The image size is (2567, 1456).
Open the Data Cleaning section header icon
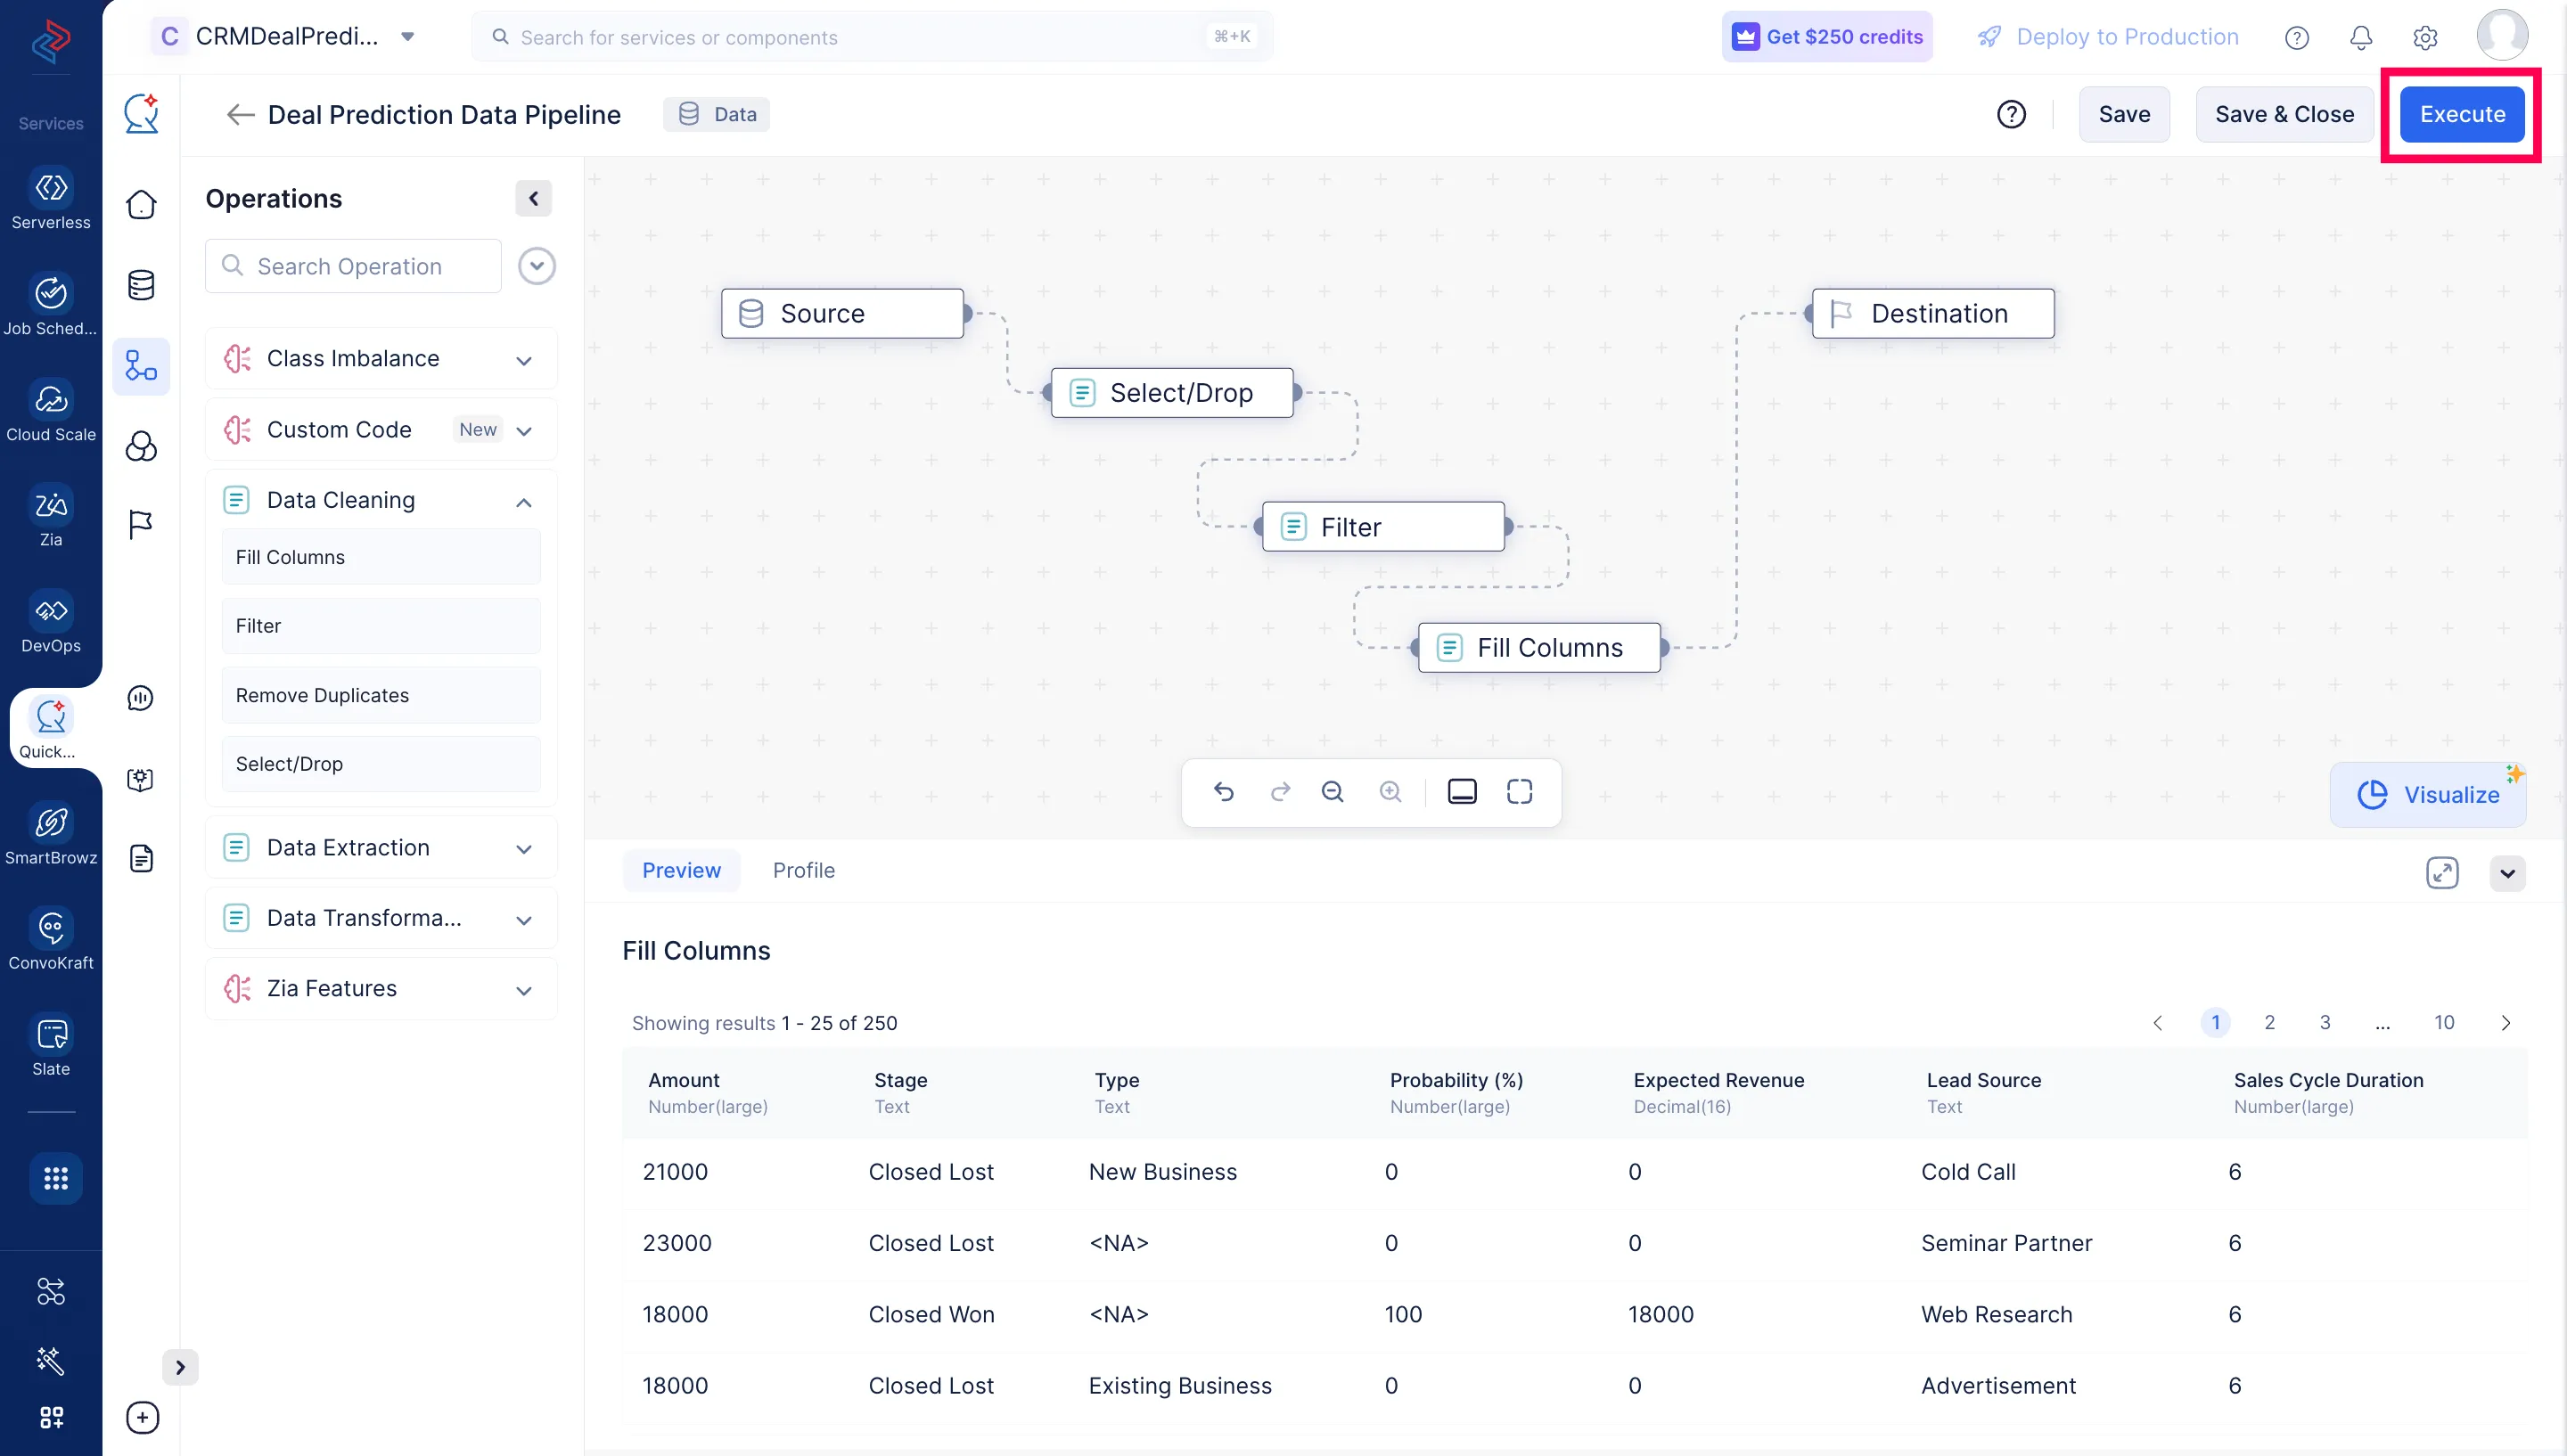(x=237, y=499)
